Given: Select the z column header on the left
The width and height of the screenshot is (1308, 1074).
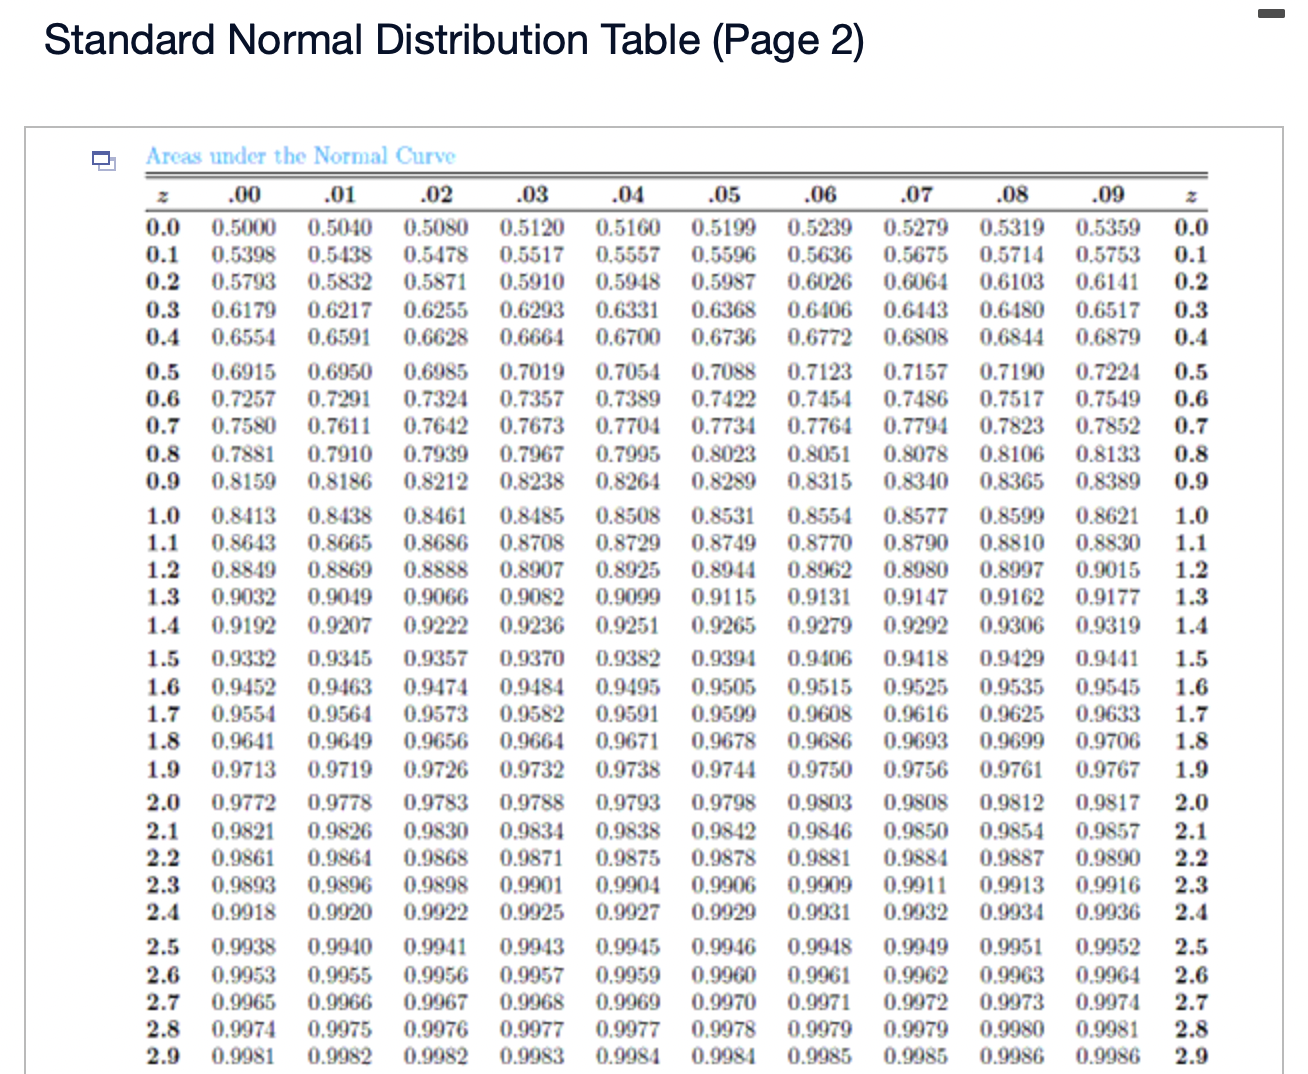Looking at the screenshot, I should 164,195.
